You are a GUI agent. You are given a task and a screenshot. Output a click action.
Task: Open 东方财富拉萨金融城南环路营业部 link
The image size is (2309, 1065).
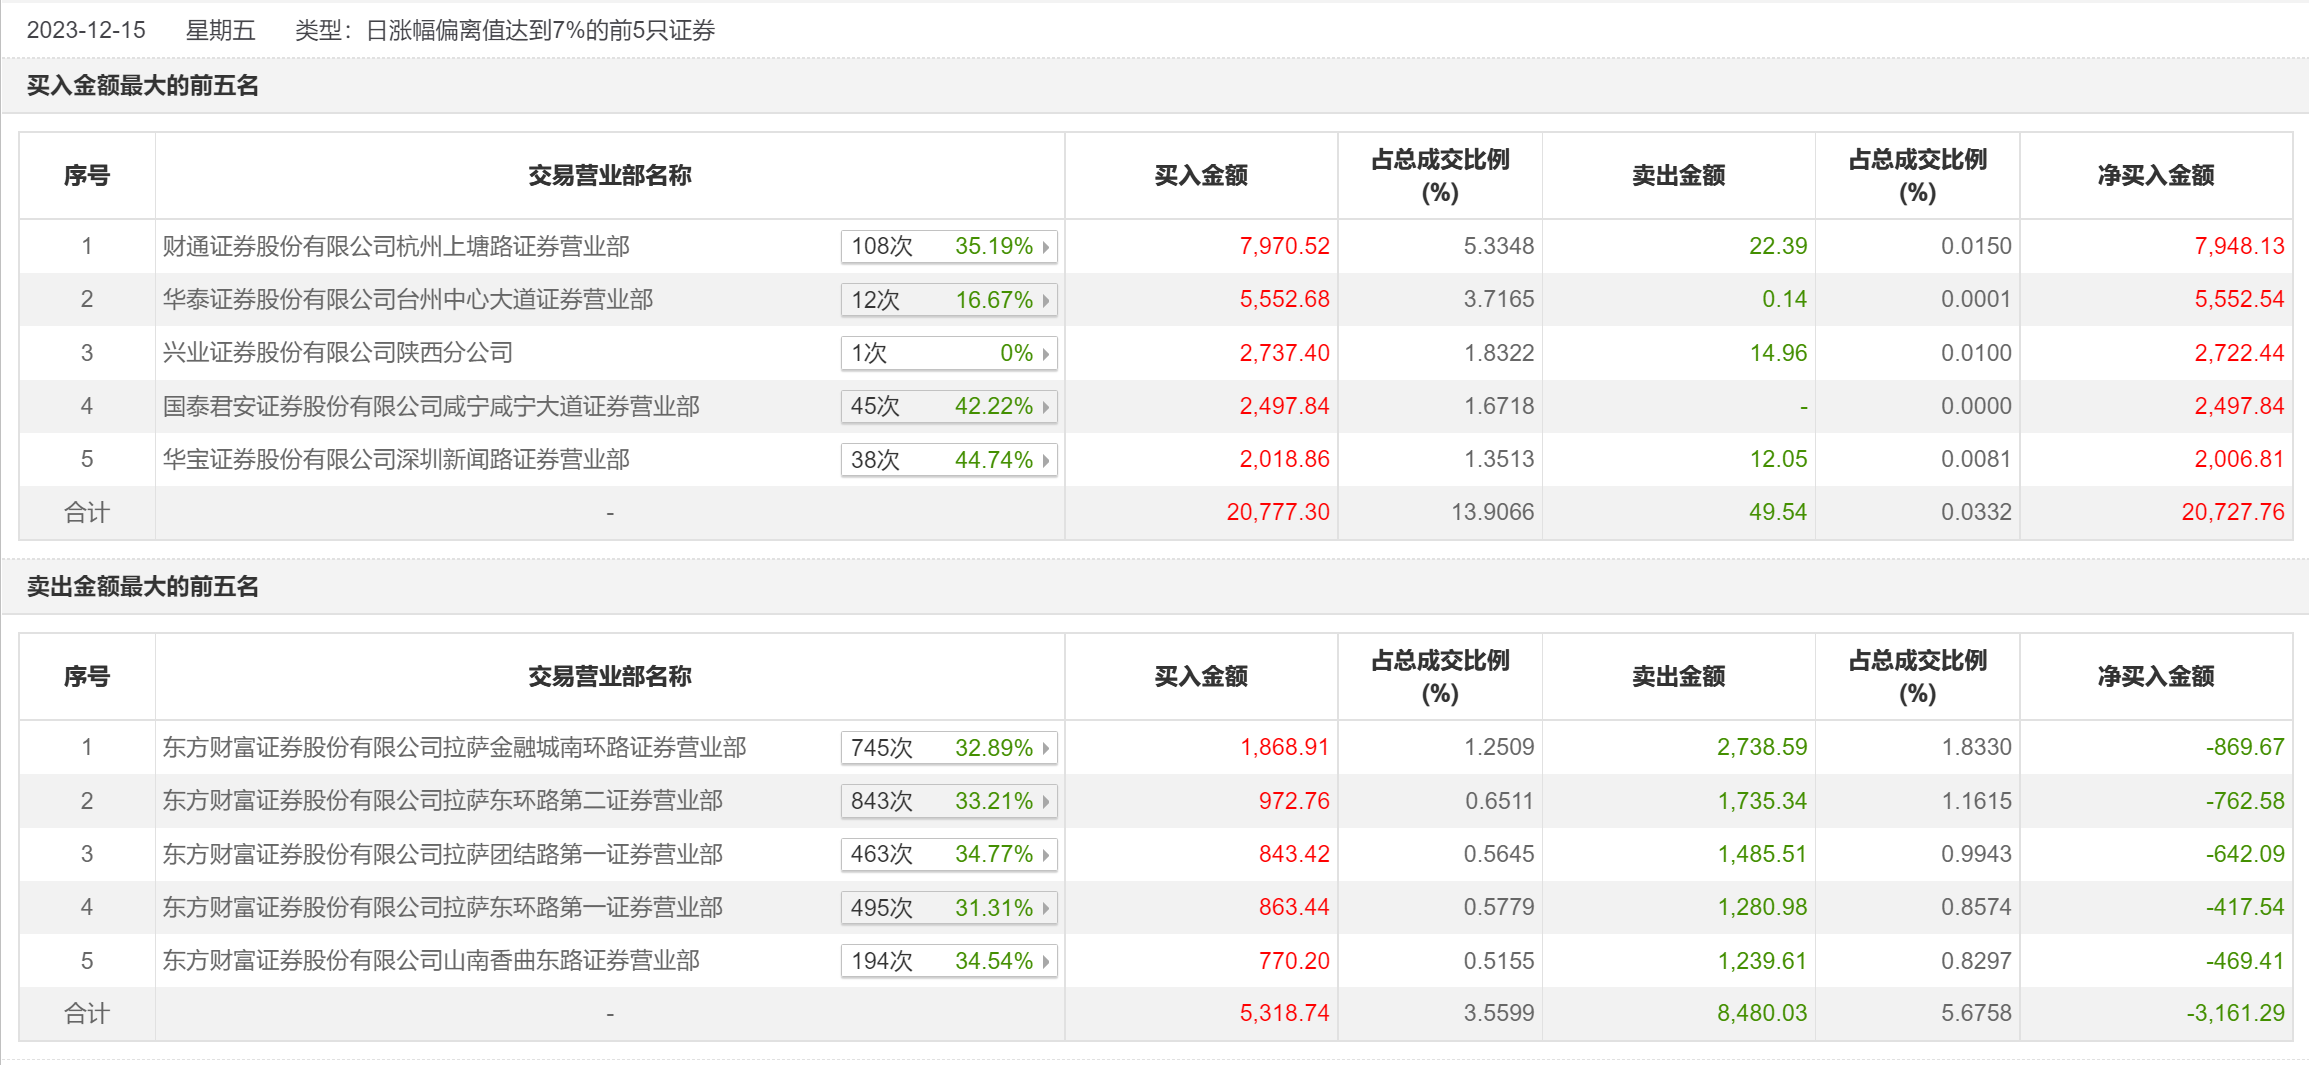tap(455, 747)
